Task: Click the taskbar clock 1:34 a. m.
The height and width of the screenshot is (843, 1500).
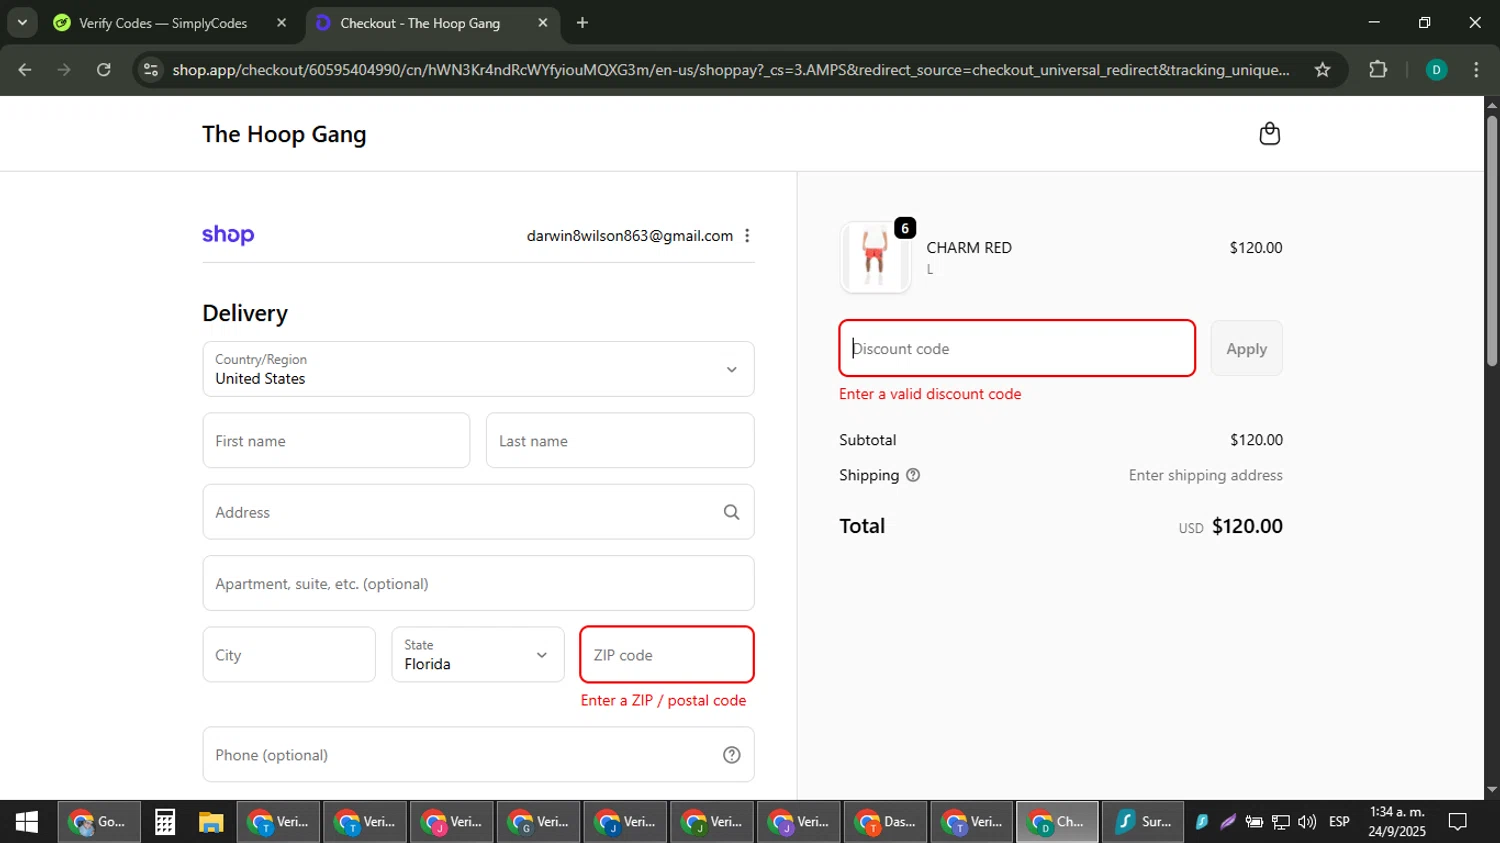Action: click(x=1397, y=822)
